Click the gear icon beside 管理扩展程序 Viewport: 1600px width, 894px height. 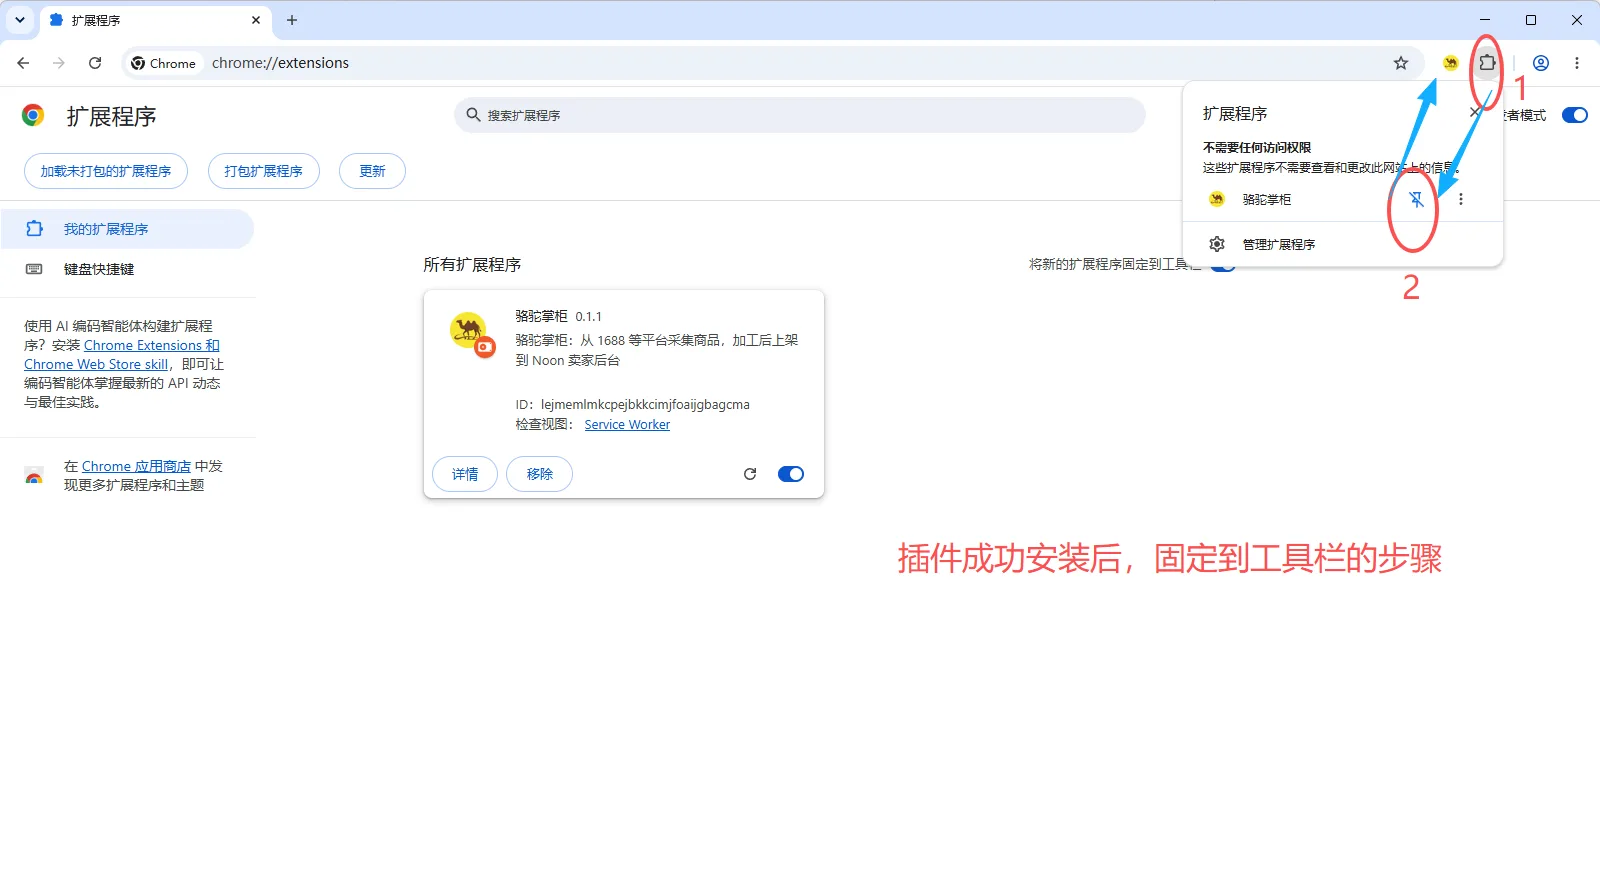pos(1217,244)
